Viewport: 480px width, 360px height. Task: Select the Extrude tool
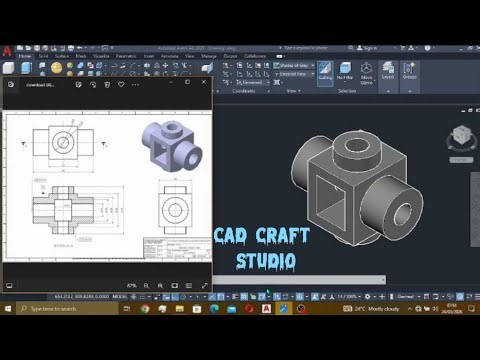[26, 68]
